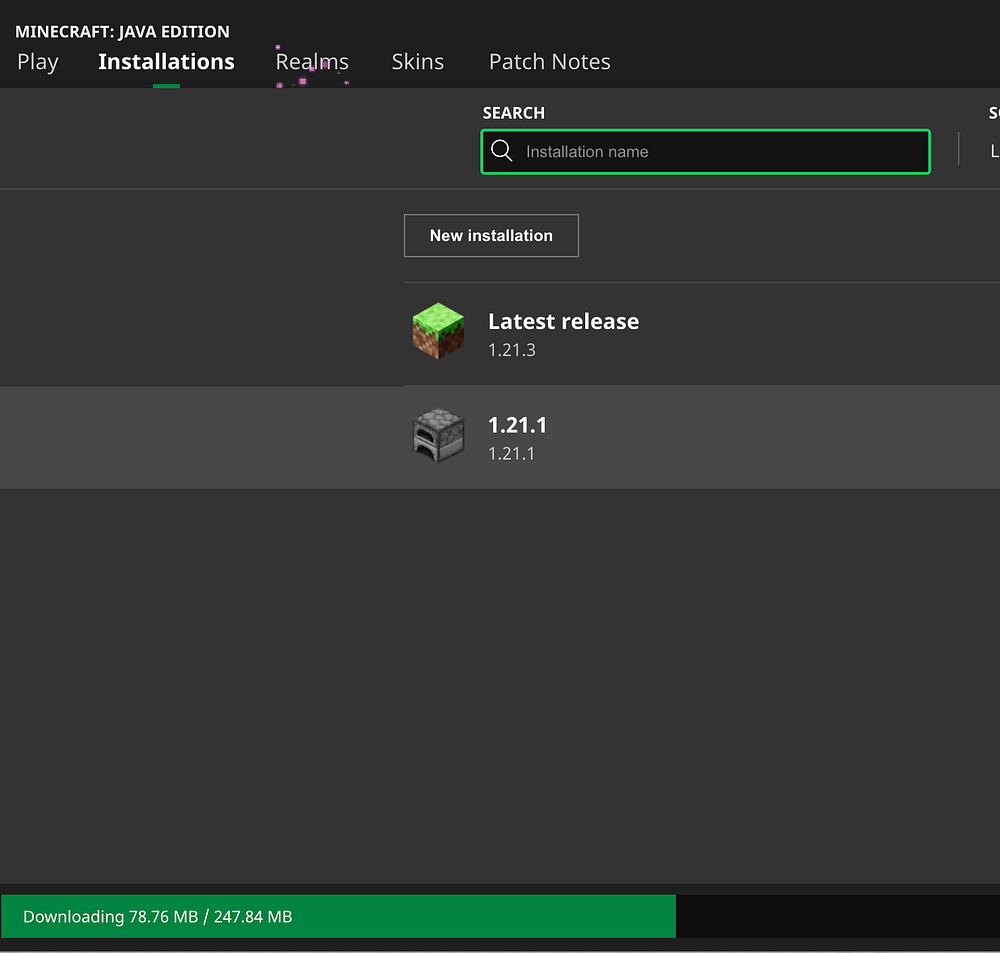Click the Downloading 78.76 MB / 247.84 MB text
The height and width of the screenshot is (953, 1000).
[158, 917]
